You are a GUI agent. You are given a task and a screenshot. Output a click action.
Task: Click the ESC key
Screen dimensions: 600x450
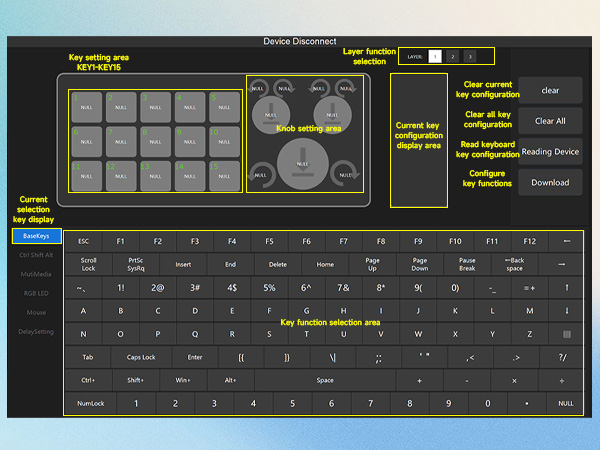pos(83,241)
